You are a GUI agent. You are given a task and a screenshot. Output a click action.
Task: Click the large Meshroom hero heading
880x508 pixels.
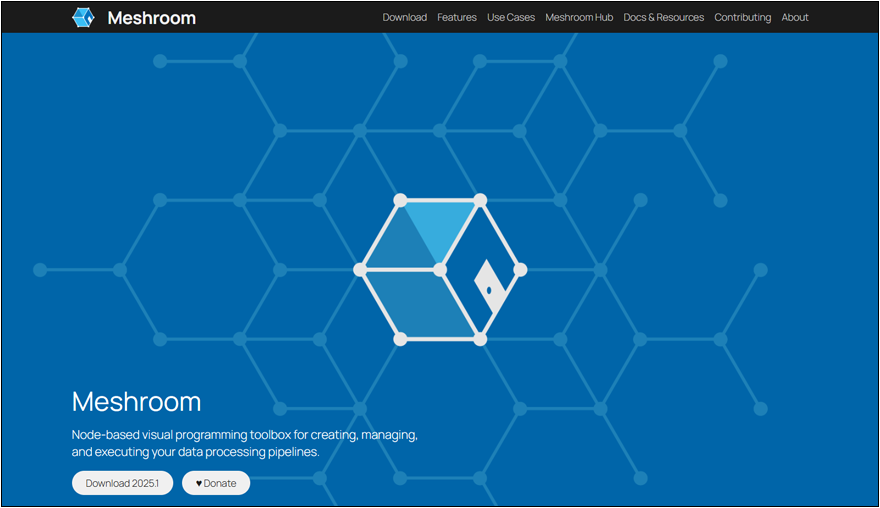point(136,402)
